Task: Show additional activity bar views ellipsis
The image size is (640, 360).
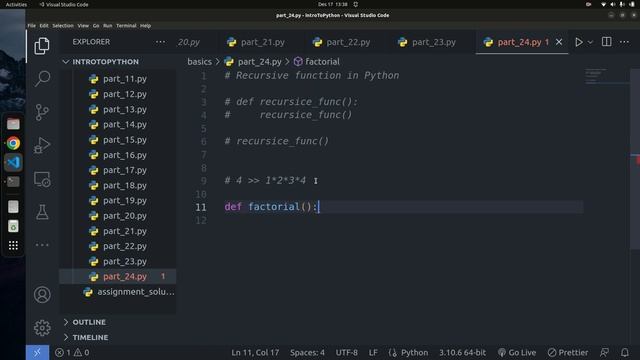Action: click(x=42, y=245)
